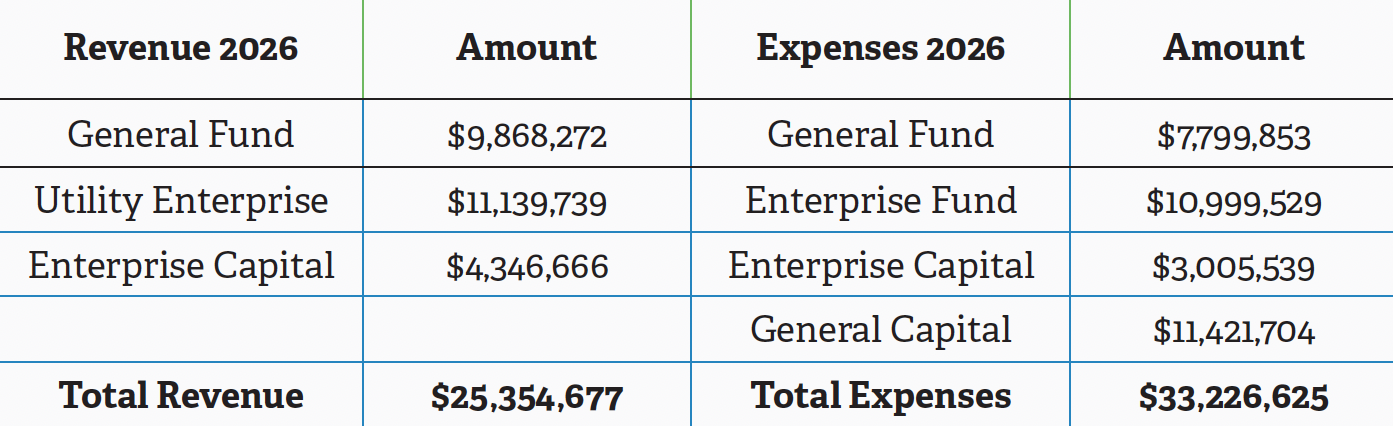This screenshot has width=1393, height=426.
Task: Select the Expenses 2026 header cell
Action: point(880,48)
